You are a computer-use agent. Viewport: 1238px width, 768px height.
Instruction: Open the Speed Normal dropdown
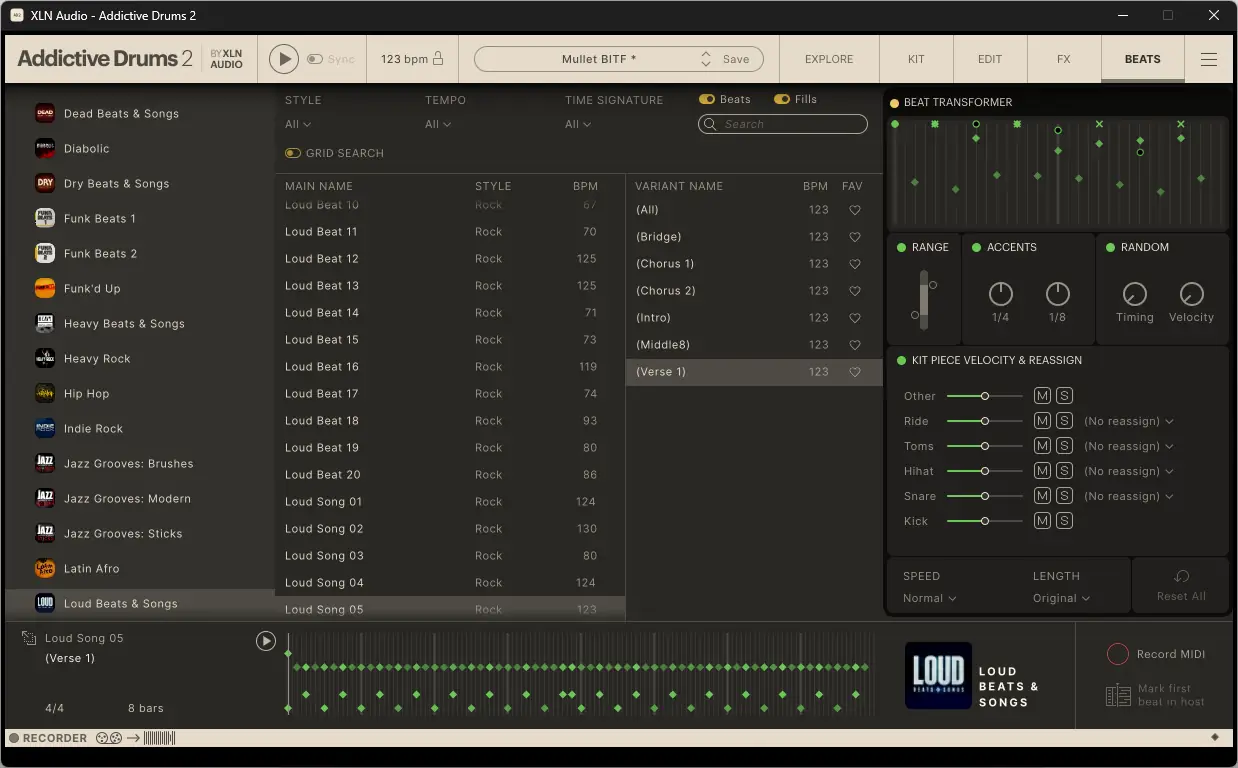[x=930, y=598]
